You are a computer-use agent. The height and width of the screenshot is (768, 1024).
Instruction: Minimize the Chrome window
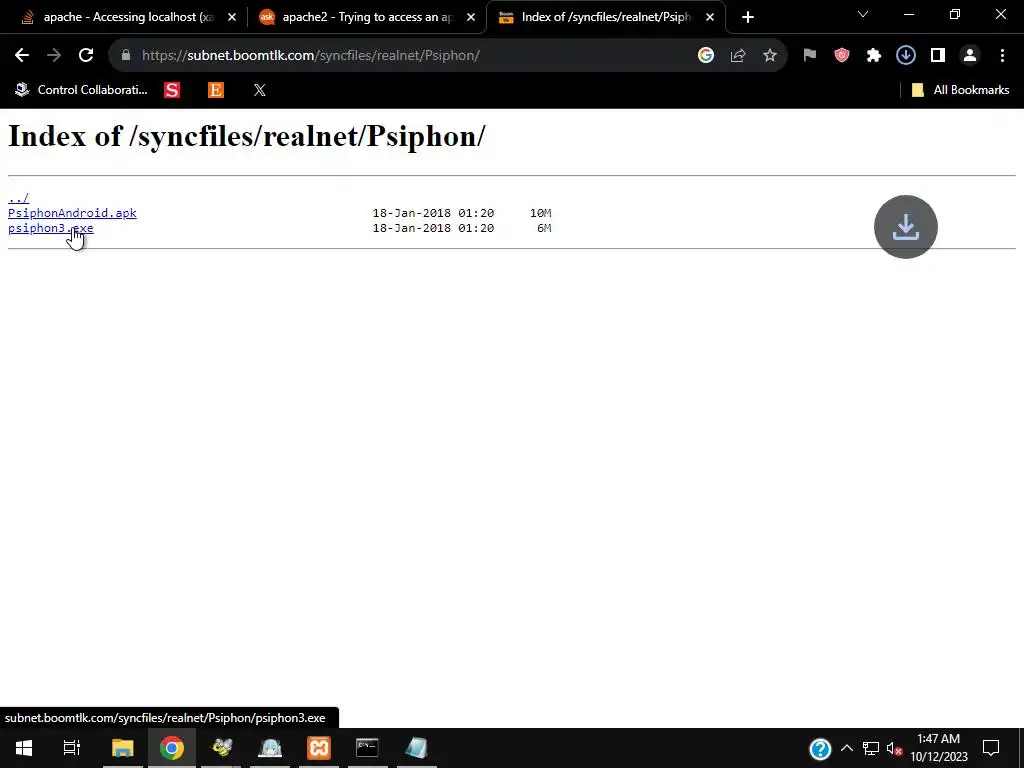click(908, 14)
